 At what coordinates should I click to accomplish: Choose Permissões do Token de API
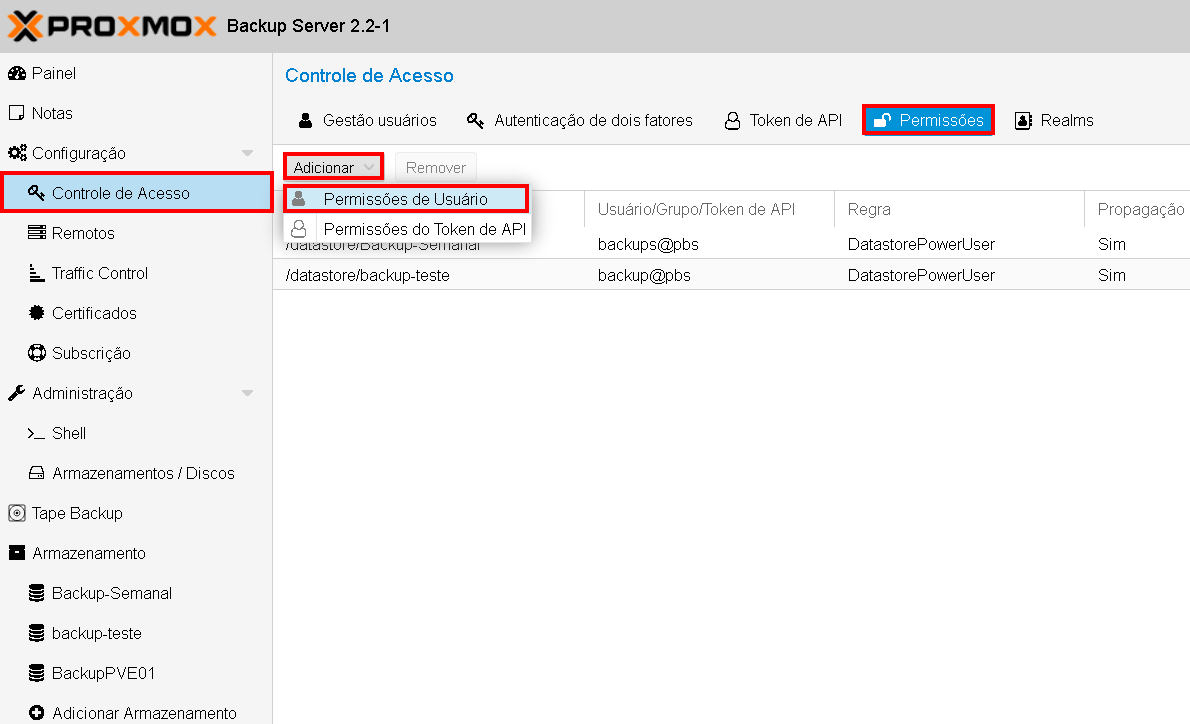(424, 229)
